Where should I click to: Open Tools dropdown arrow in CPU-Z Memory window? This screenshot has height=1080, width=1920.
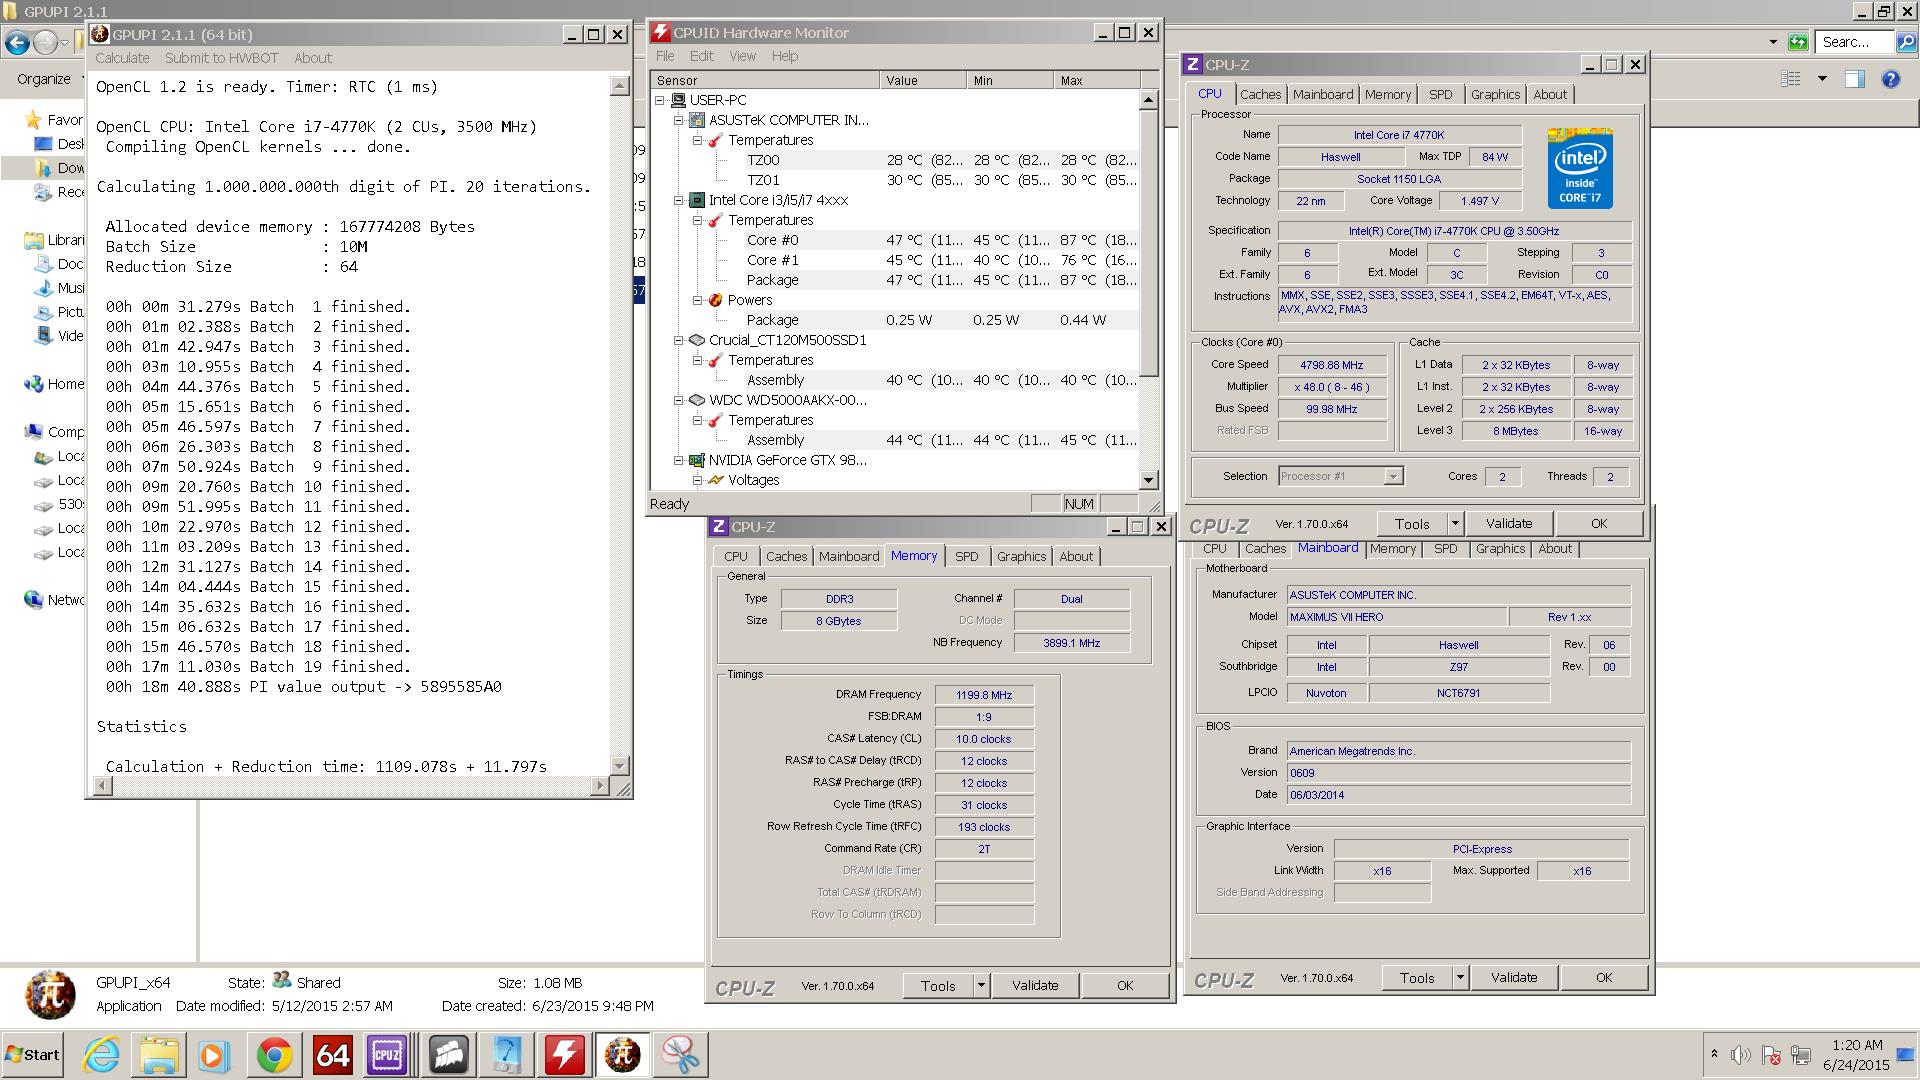981,986
